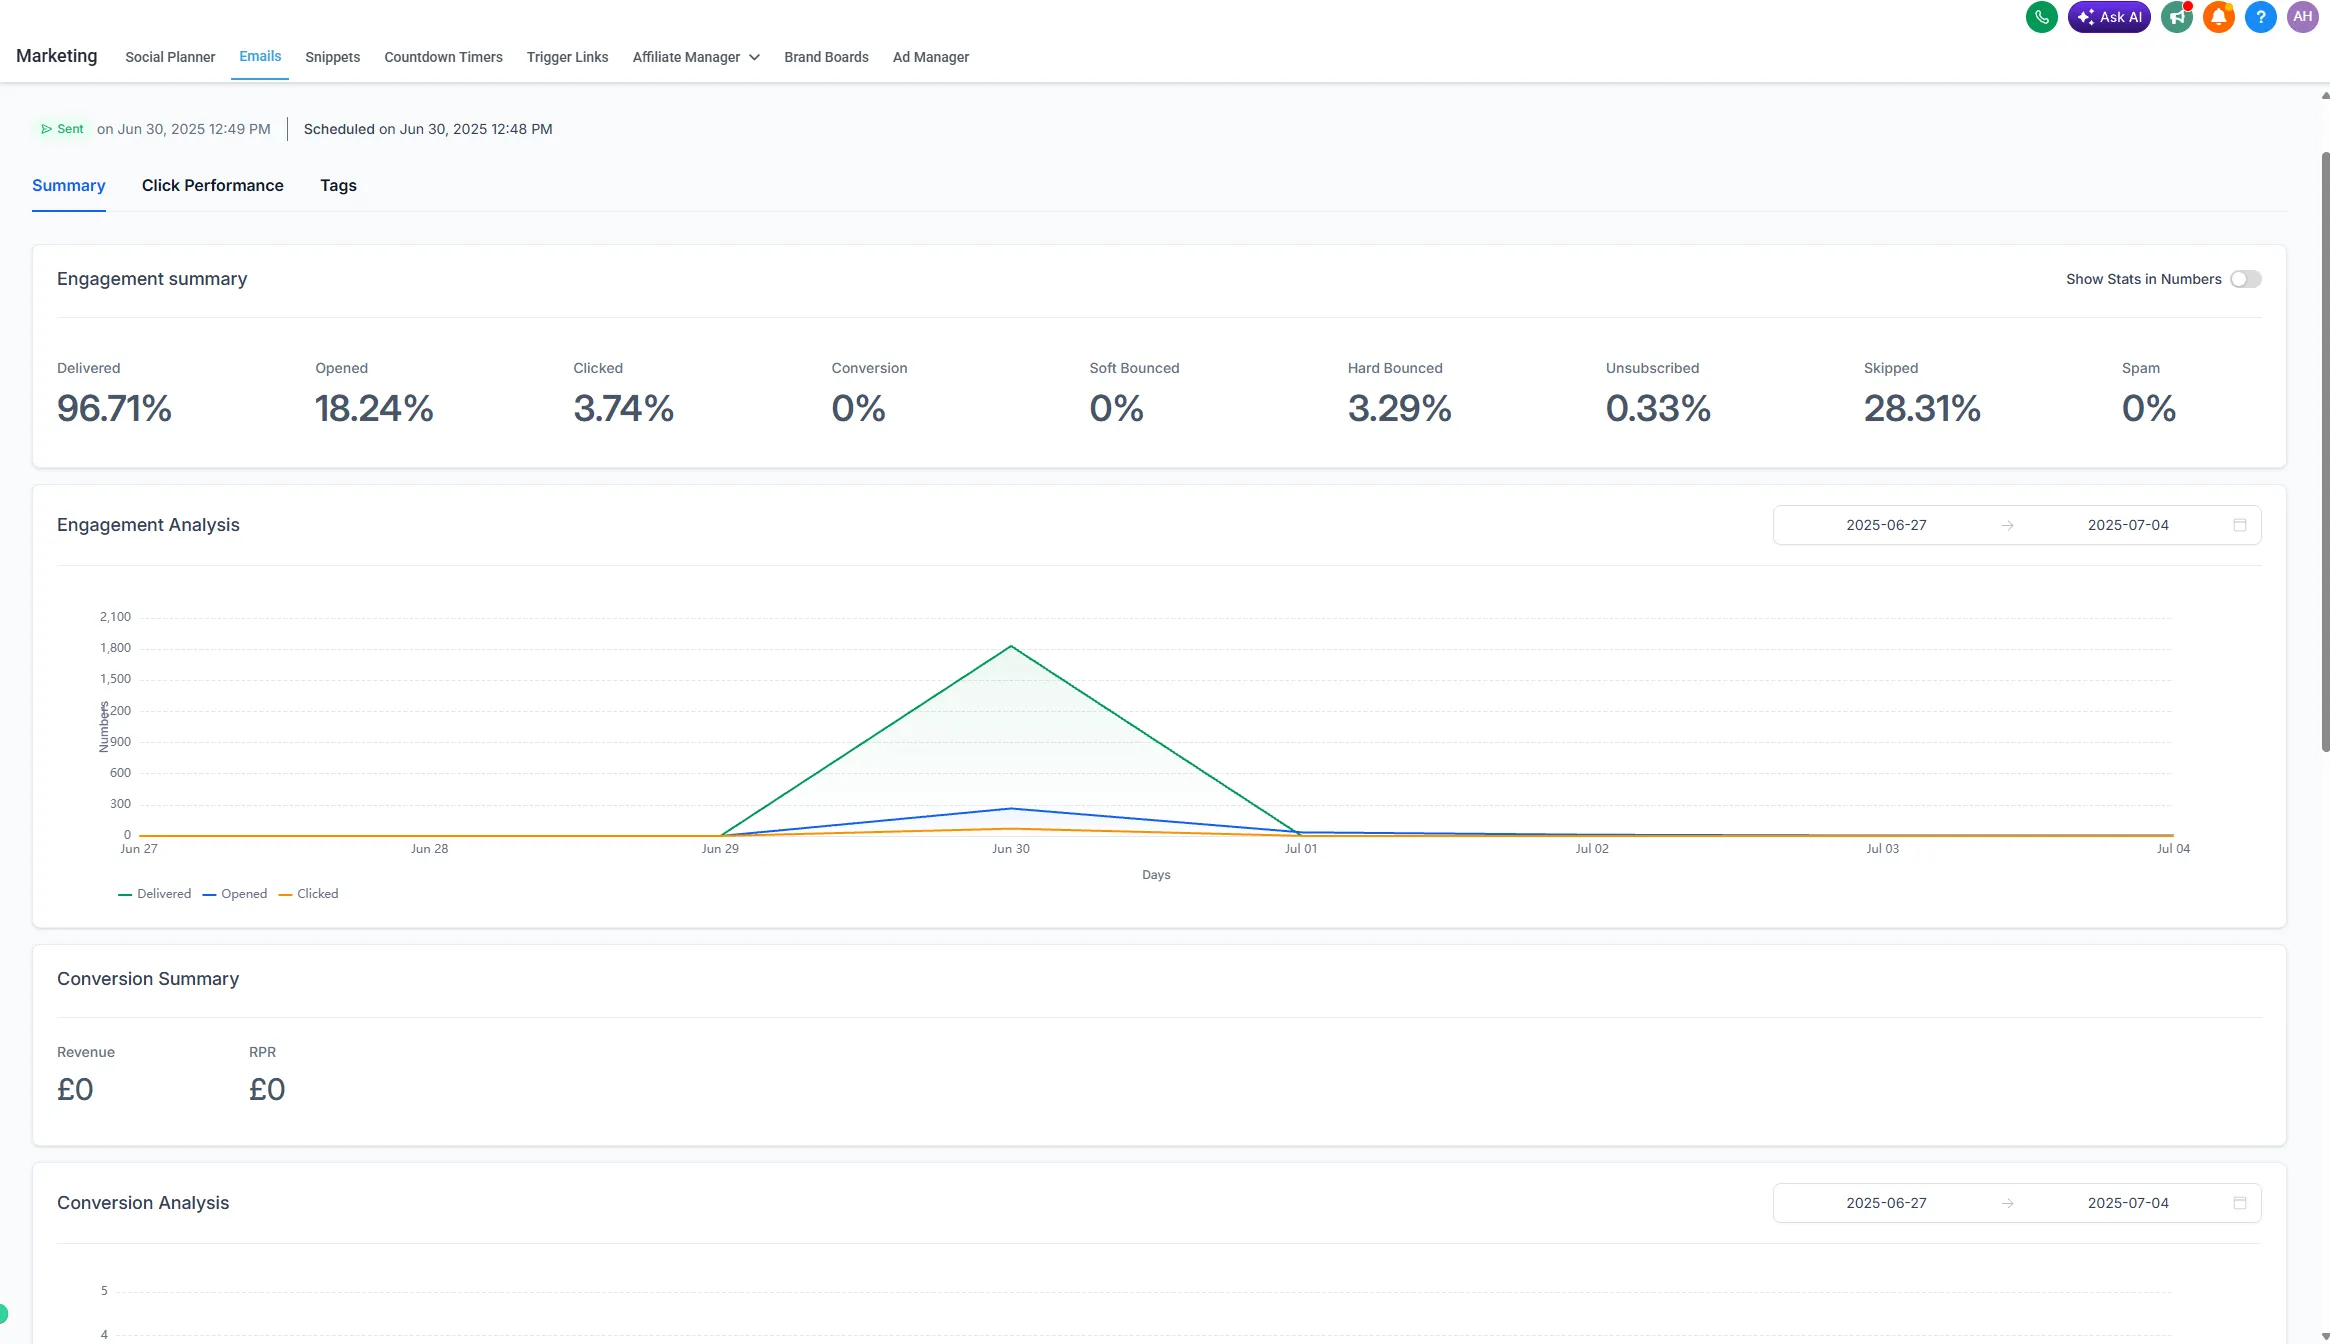Image resolution: width=2330 pixels, height=1344 pixels.
Task: Select the Emails tab
Action: click(260, 56)
